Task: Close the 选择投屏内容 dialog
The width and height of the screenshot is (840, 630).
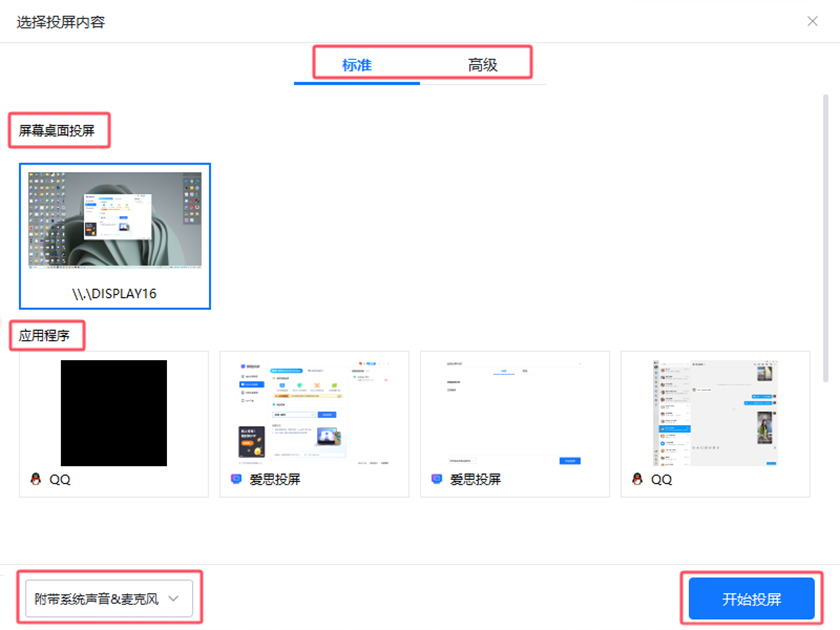Action: click(x=812, y=21)
